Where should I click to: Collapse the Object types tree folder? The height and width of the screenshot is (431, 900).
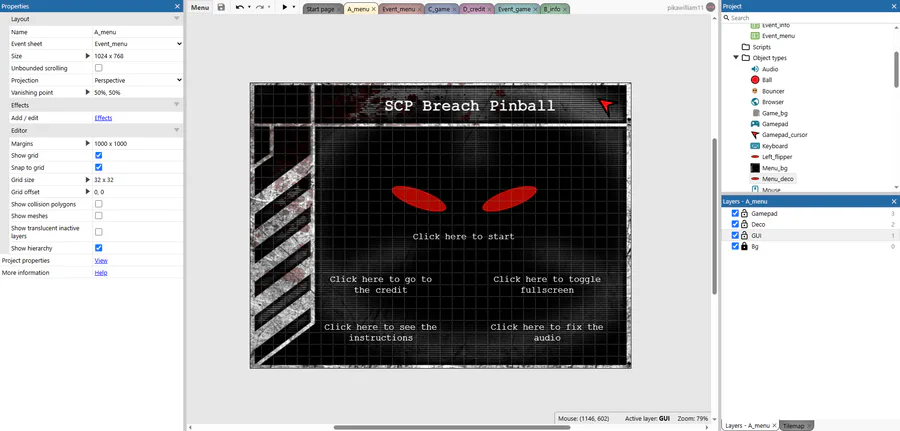tap(736, 58)
